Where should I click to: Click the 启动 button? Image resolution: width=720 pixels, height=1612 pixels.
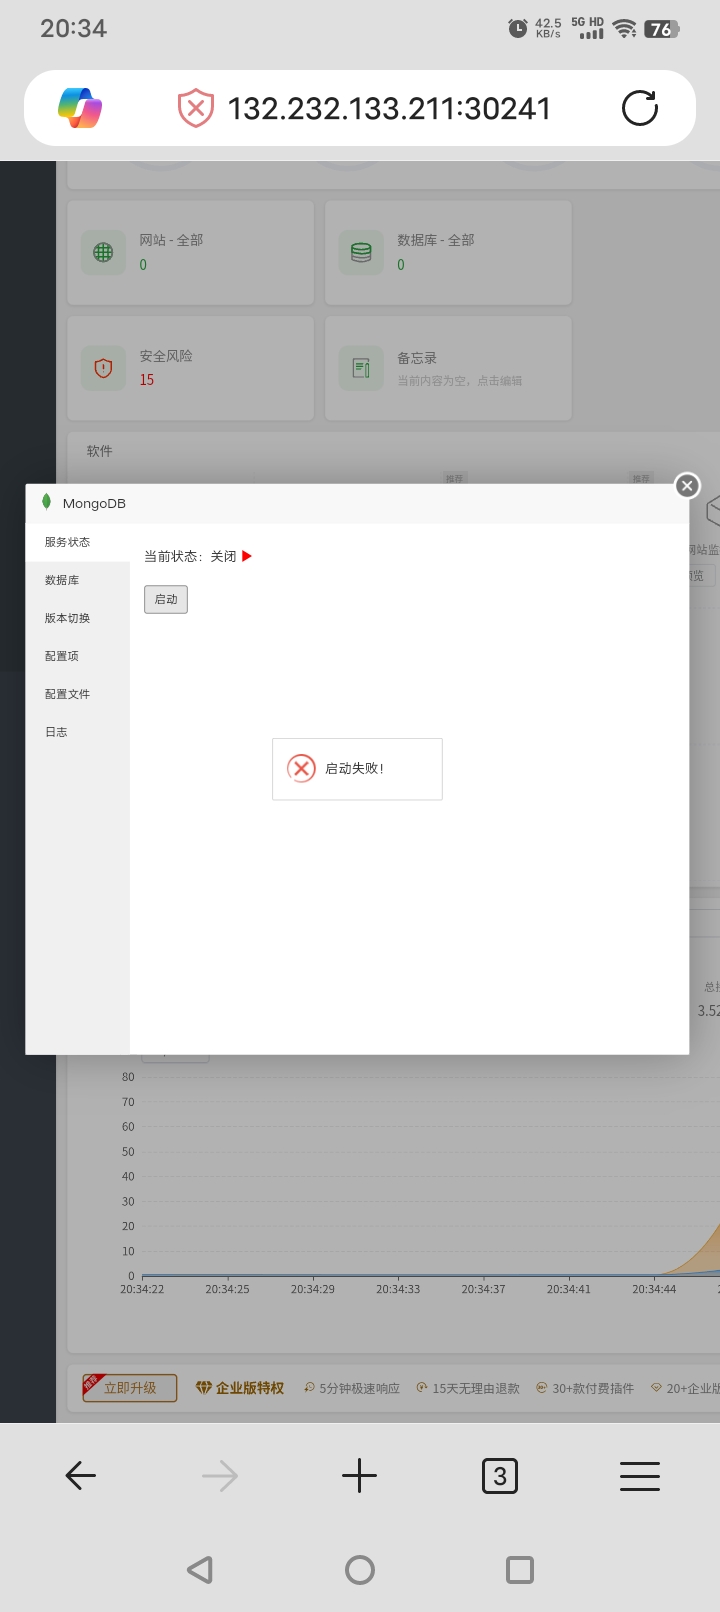(166, 599)
